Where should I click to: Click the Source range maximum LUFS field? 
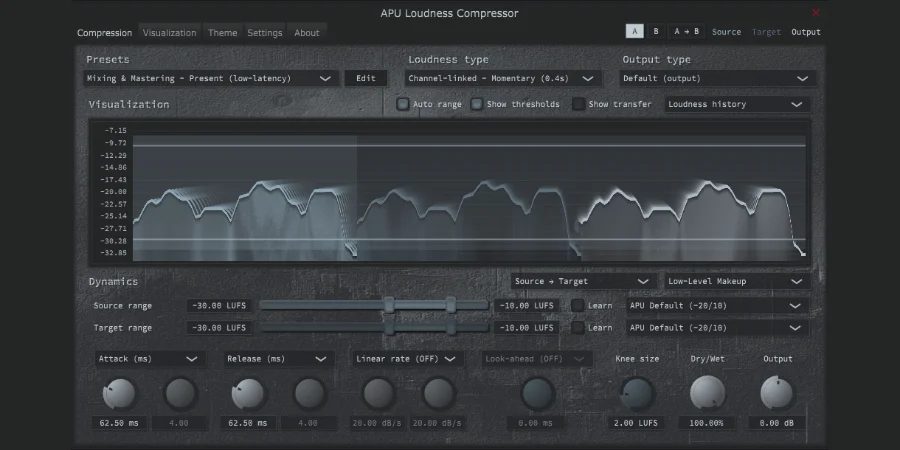[x=526, y=305]
